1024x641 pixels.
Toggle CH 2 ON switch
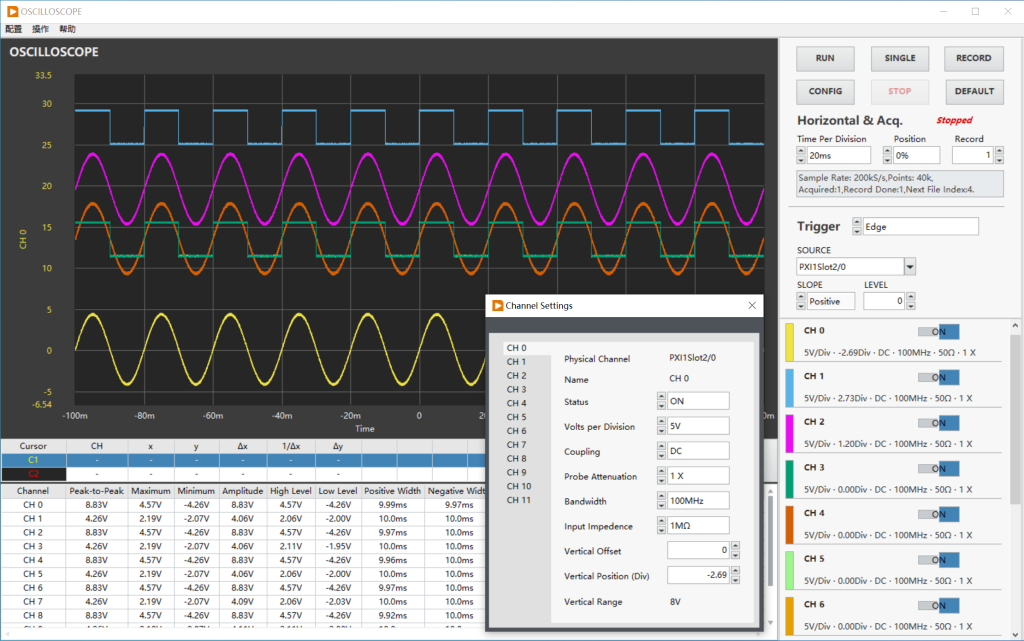pyautogui.click(x=938, y=423)
